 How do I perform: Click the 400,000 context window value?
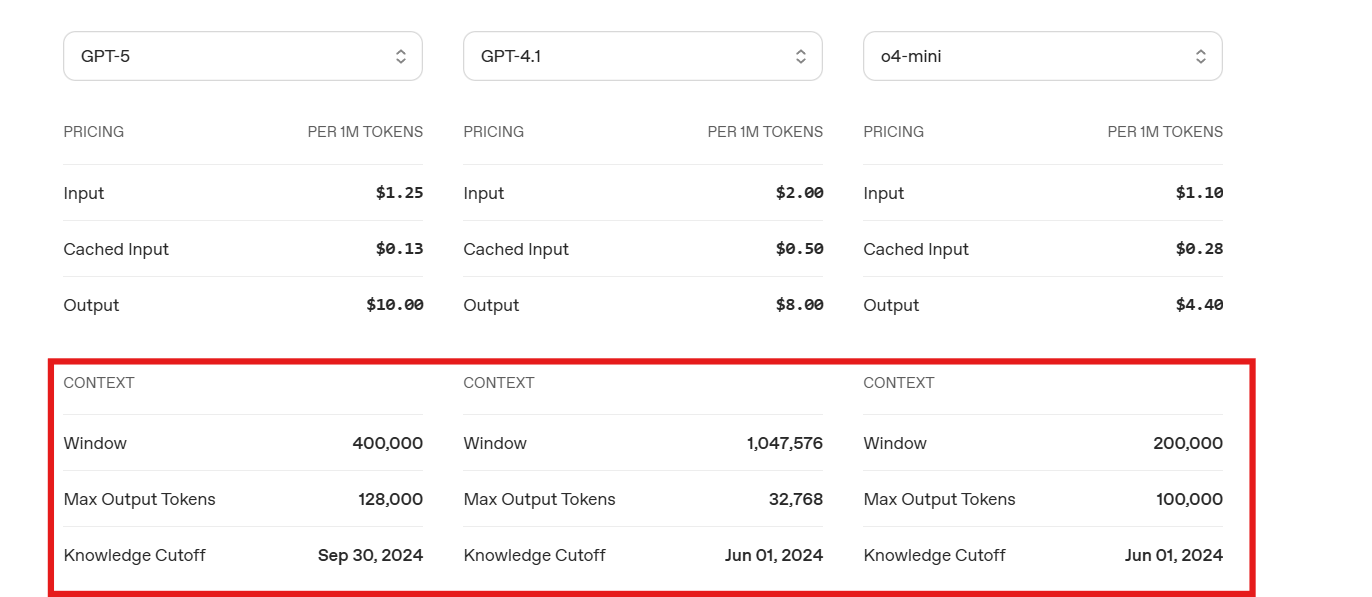click(387, 443)
